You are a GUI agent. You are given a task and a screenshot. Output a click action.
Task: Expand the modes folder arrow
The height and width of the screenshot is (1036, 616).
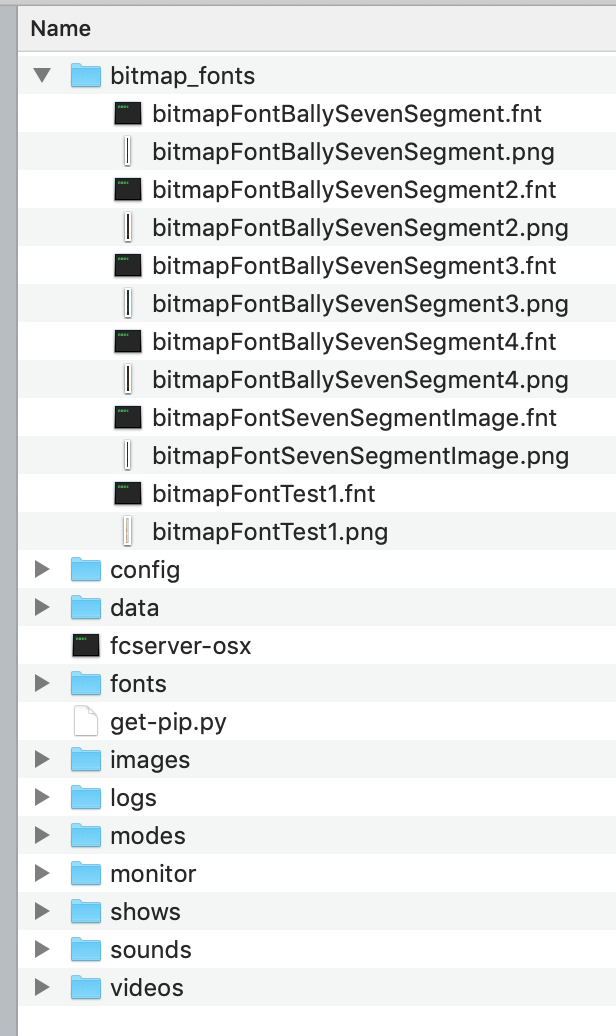coord(42,836)
